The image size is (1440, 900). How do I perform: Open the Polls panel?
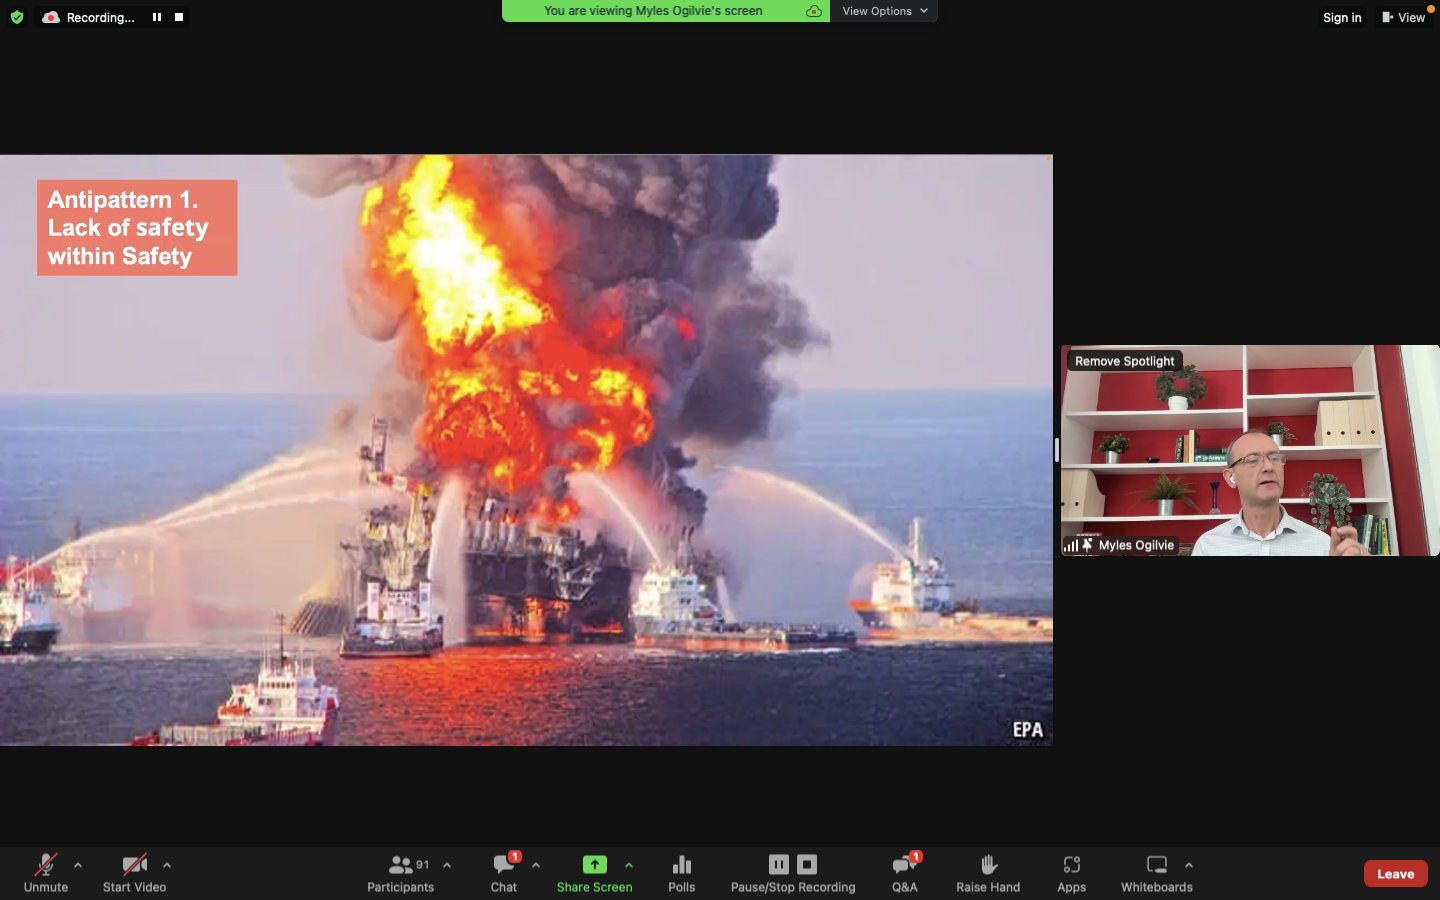(x=682, y=873)
